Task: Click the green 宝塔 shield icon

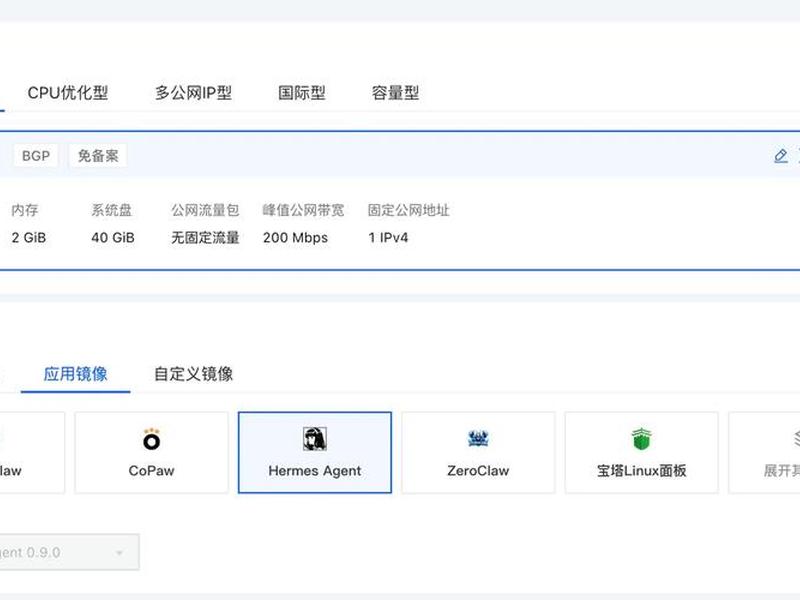Action: pyautogui.click(x=641, y=439)
